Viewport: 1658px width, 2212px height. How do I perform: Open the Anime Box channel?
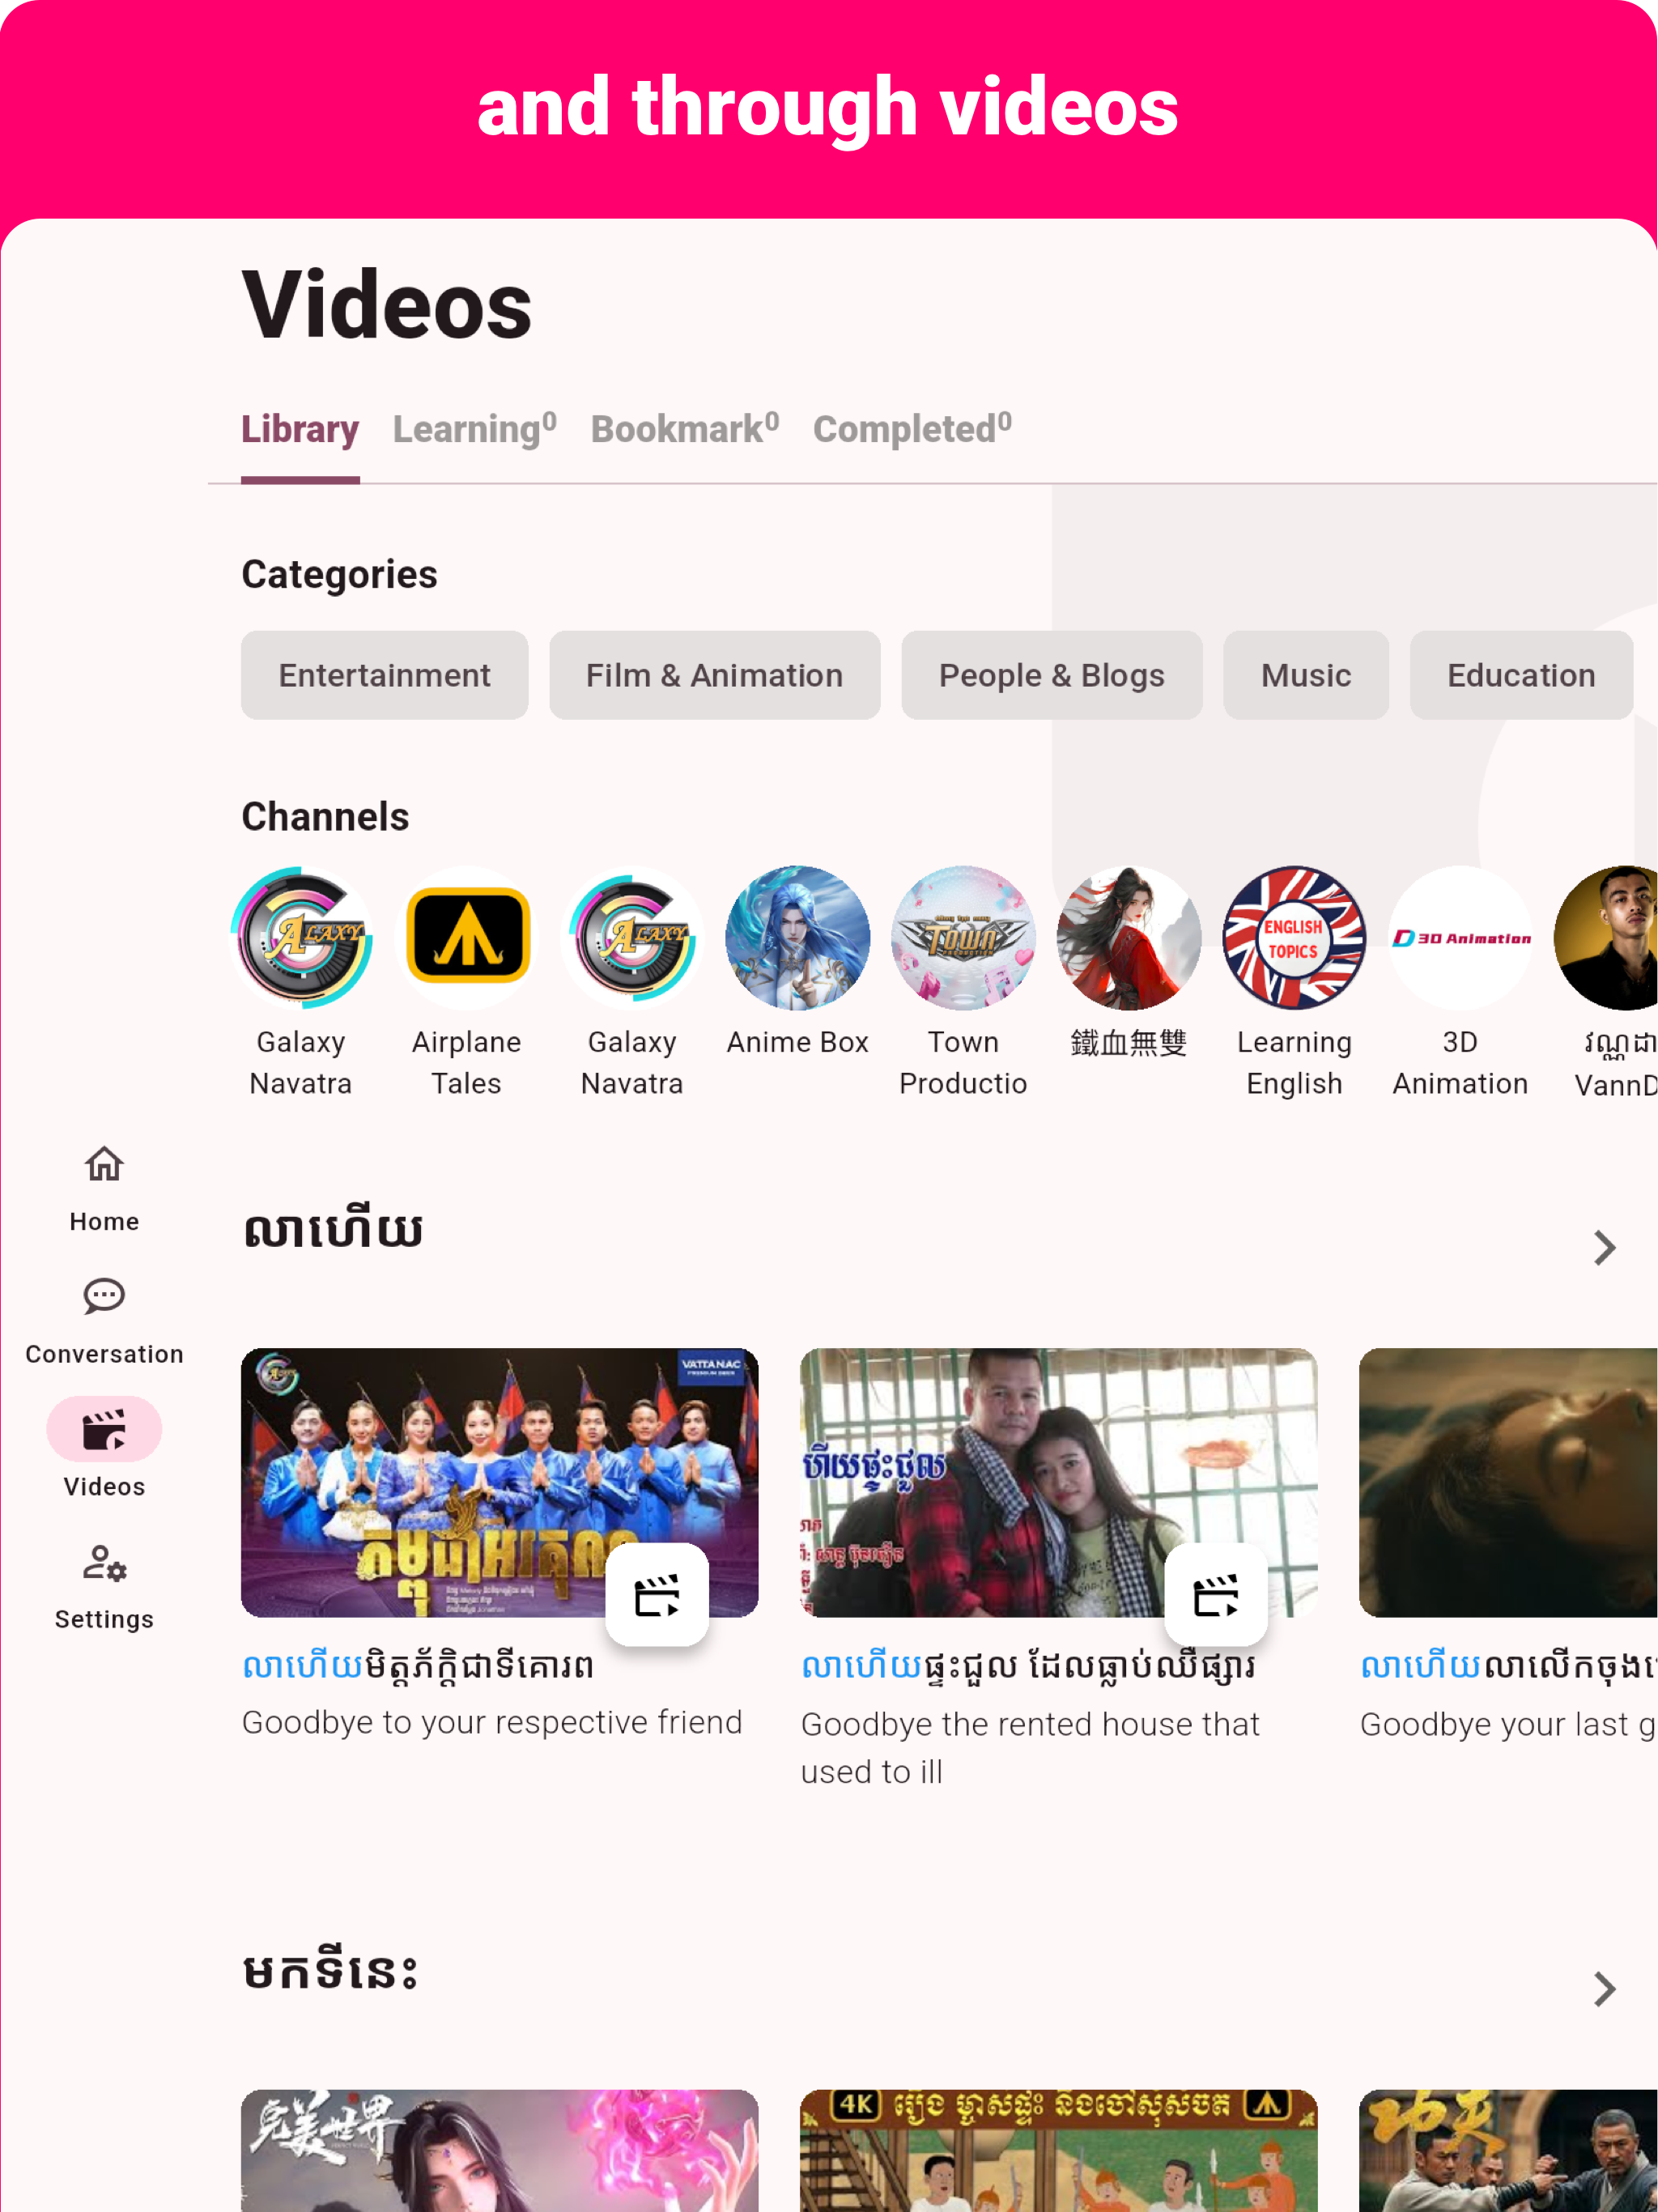pyautogui.click(x=798, y=937)
